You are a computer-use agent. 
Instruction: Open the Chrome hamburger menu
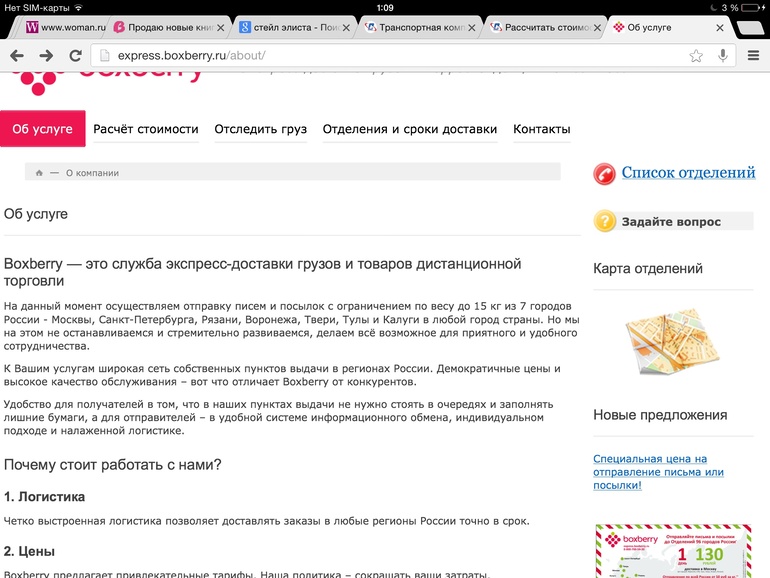[x=753, y=55]
